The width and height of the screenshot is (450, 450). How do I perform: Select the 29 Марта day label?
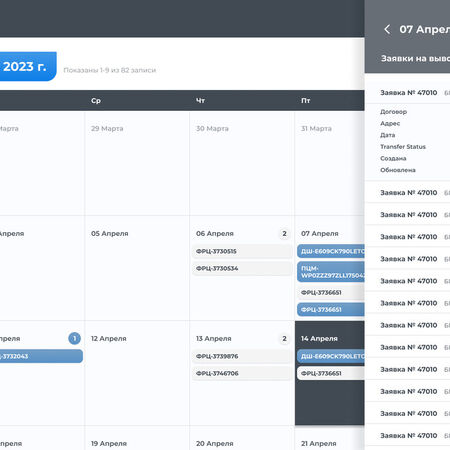(107, 128)
